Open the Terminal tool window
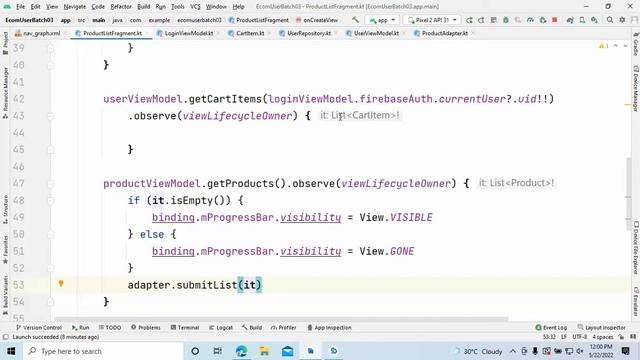 coord(185,327)
